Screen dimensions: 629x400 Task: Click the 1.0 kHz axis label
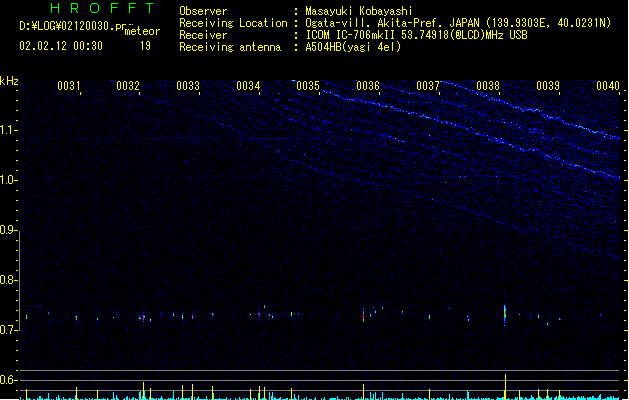(x=8, y=180)
